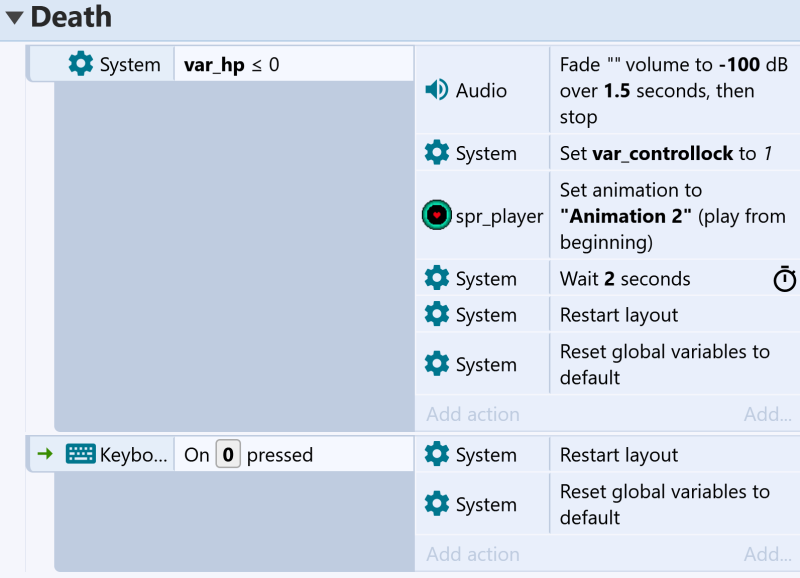This screenshot has height=578, width=800.
Task: Click gear icon of first Restart layout action
Action: (x=437, y=314)
